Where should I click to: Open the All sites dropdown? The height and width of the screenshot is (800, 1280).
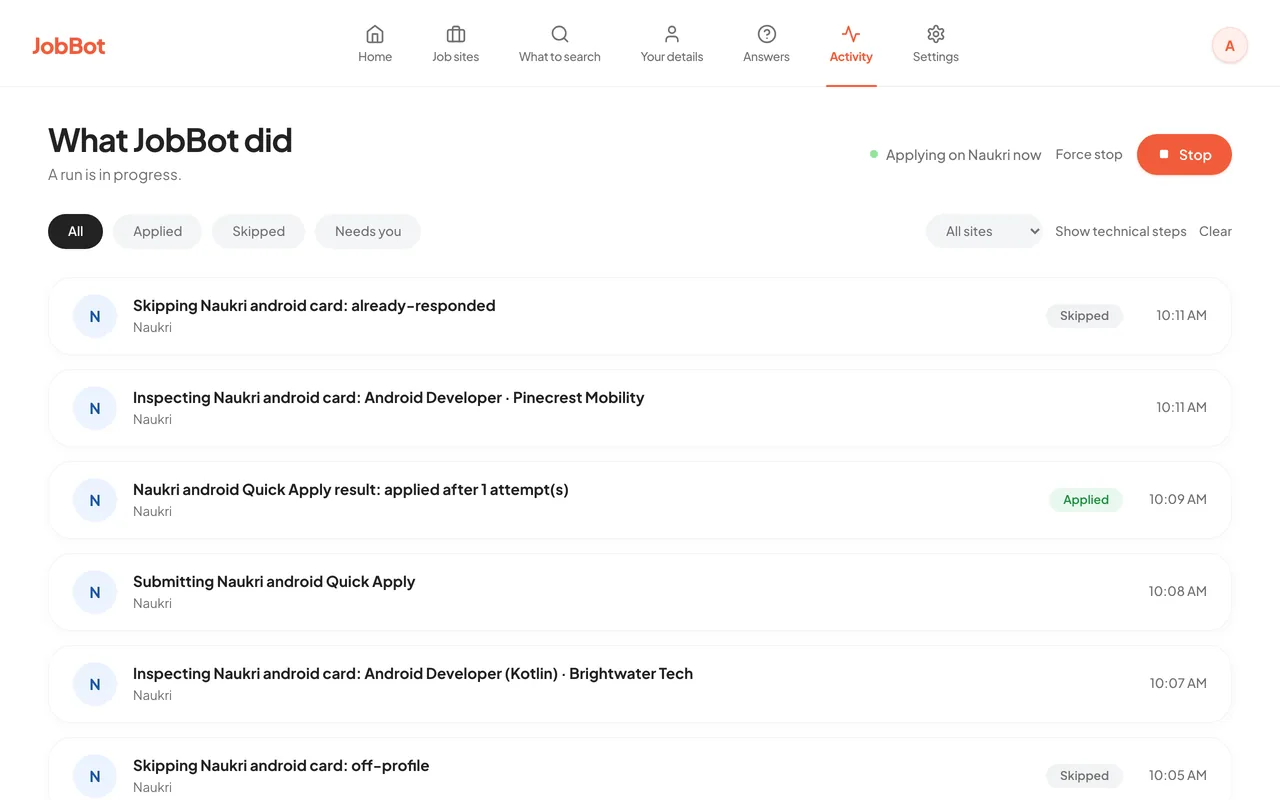[984, 231]
